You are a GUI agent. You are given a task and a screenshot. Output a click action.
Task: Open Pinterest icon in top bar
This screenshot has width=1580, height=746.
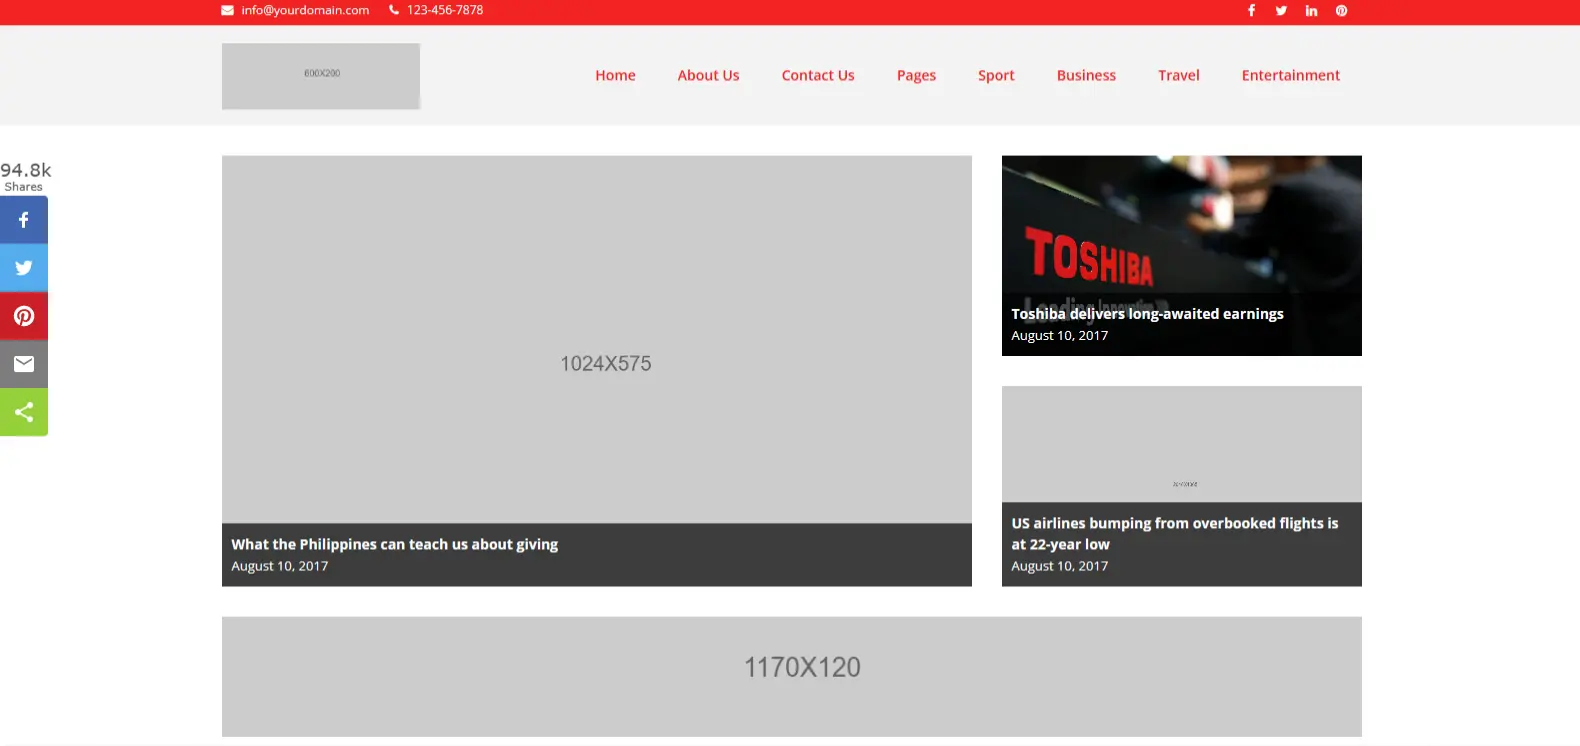click(1341, 11)
